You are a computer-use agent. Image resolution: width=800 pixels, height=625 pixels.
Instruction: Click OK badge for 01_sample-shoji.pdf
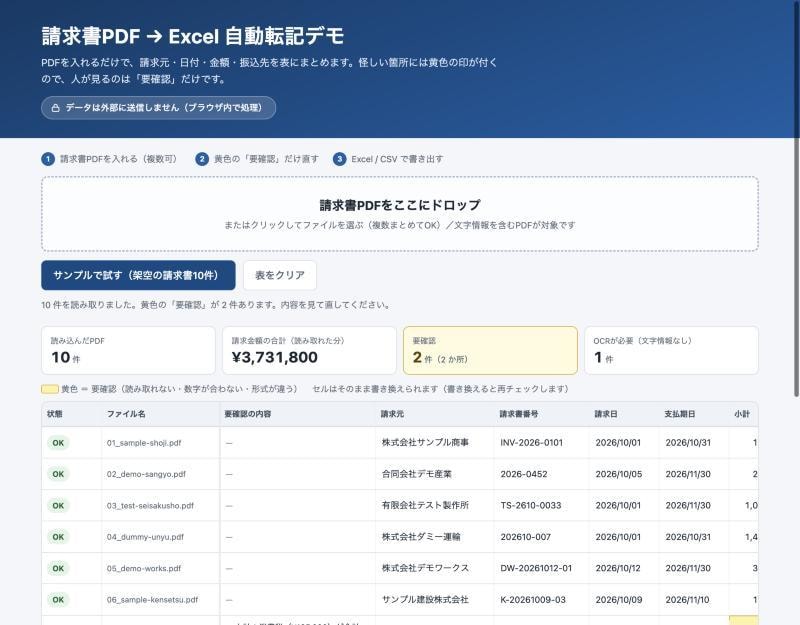tap(58, 443)
